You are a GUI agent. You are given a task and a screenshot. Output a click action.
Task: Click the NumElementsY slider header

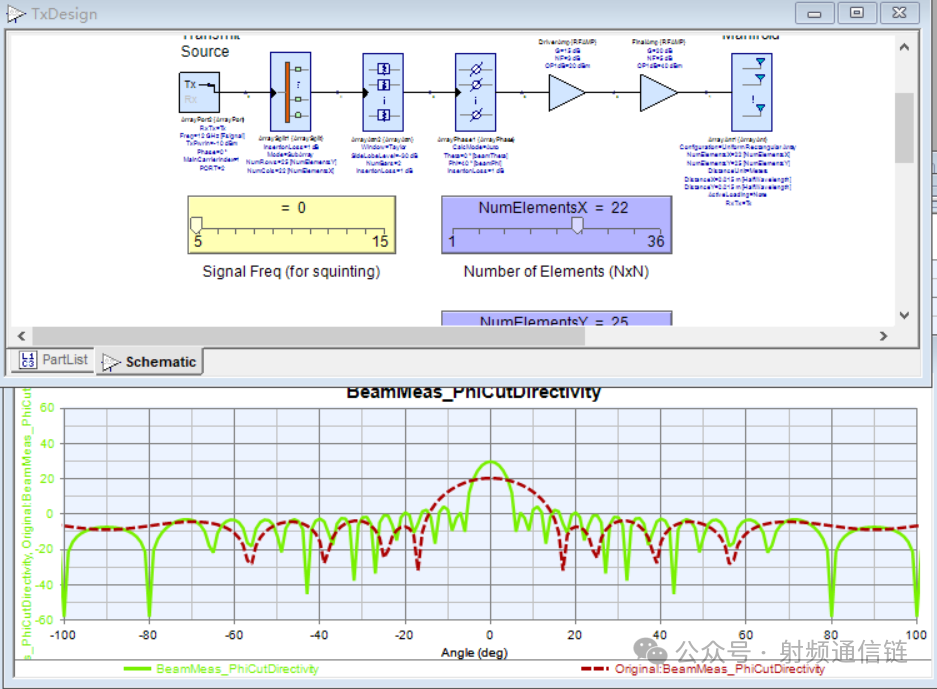pos(555,320)
